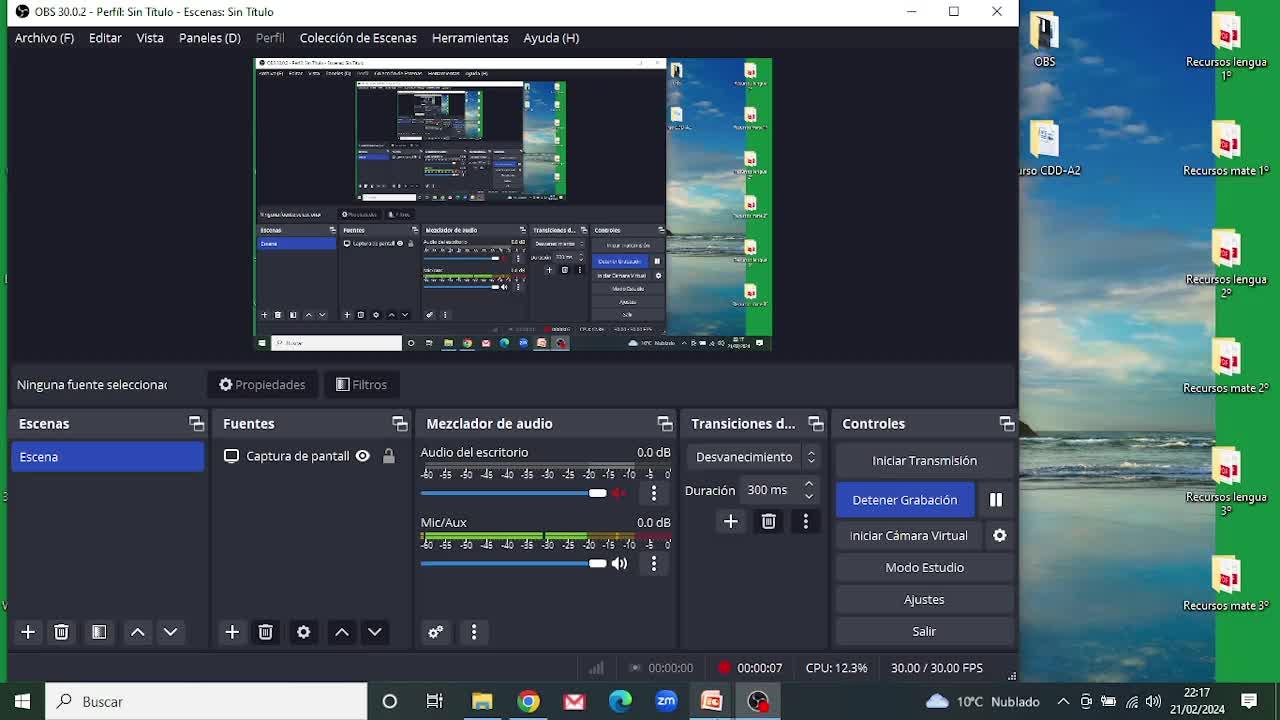This screenshot has height=720, width=1280.
Task: Click the Ajustes button
Action: (x=924, y=600)
